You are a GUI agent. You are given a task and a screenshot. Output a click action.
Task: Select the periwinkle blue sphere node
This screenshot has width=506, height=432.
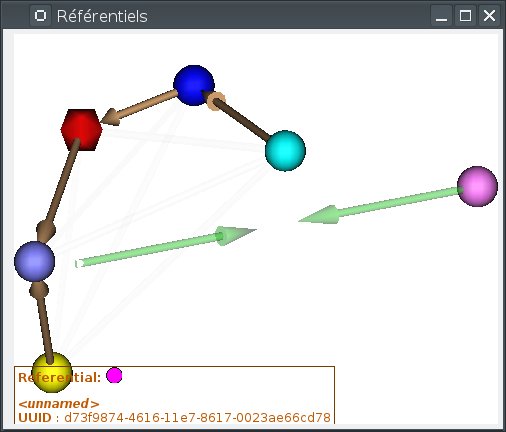34,261
